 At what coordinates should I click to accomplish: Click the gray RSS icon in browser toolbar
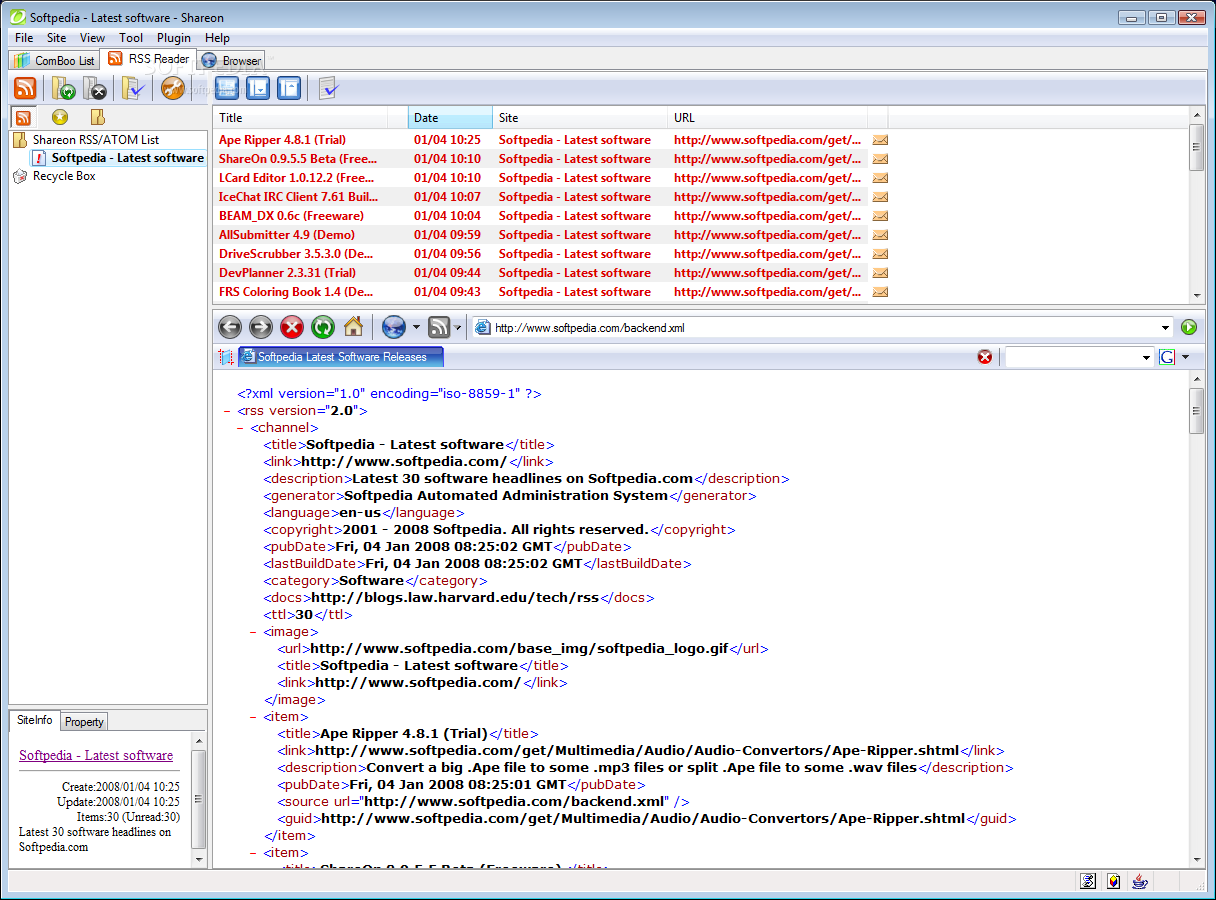tap(438, 326)
